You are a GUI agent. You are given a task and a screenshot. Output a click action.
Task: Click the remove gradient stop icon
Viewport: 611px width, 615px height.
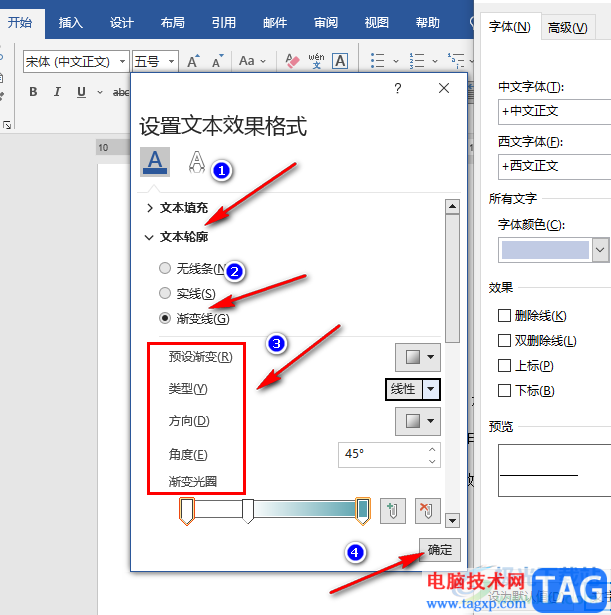[x=427, y=511]
